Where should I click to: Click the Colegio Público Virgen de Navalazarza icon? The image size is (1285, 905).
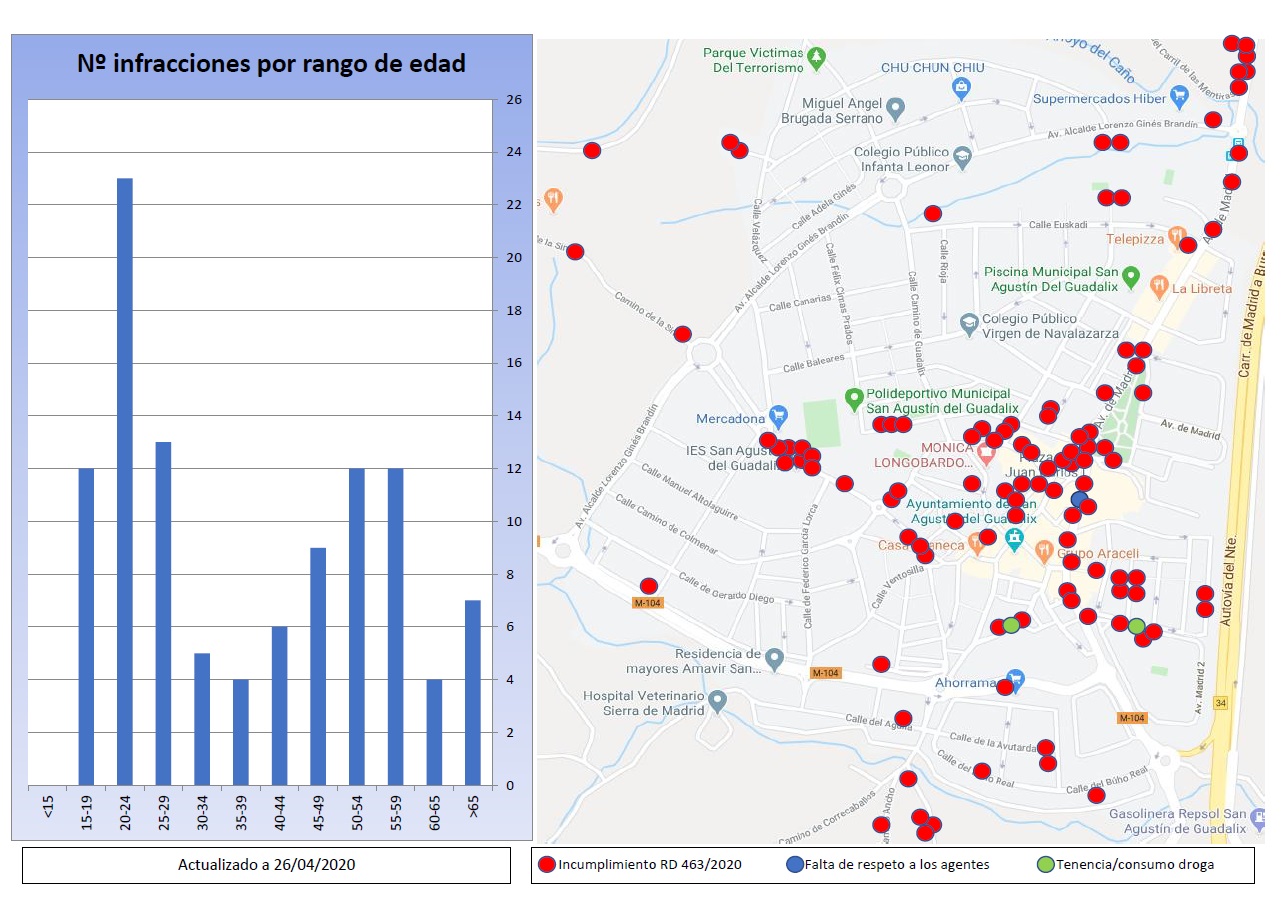(x=968, y=323)
